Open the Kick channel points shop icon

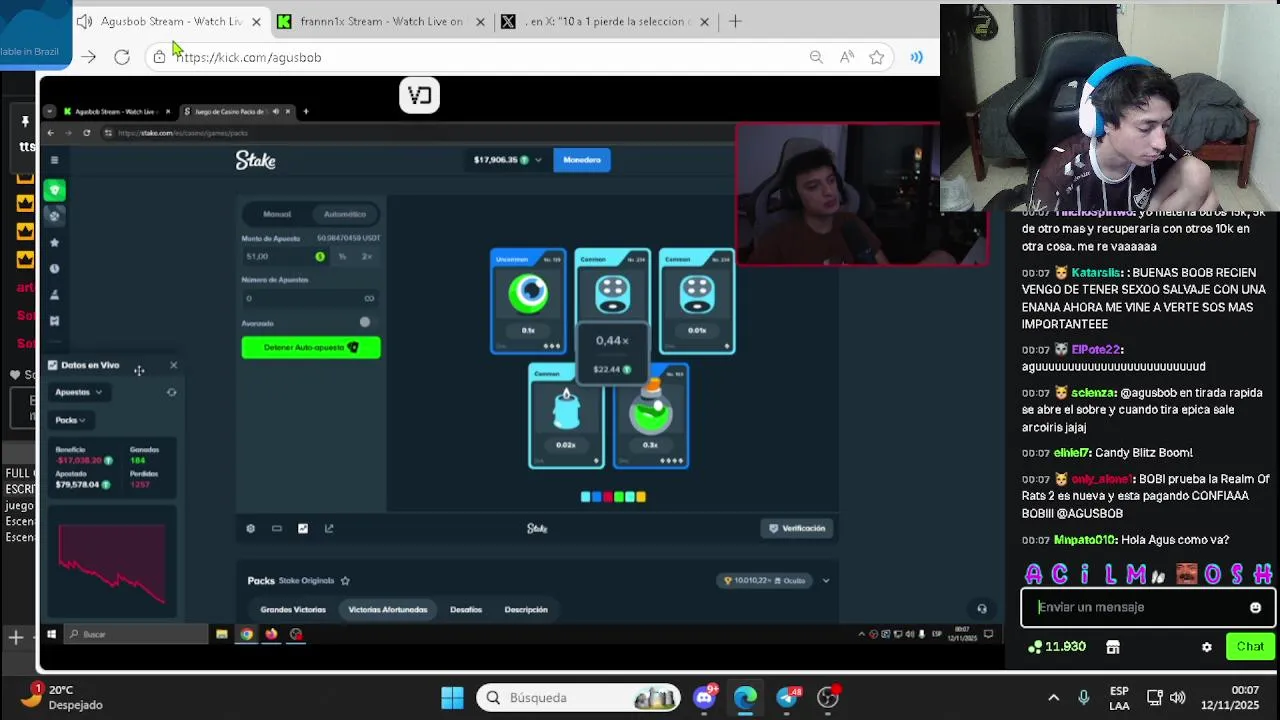pyautogui.click(x=1112, y=647)
